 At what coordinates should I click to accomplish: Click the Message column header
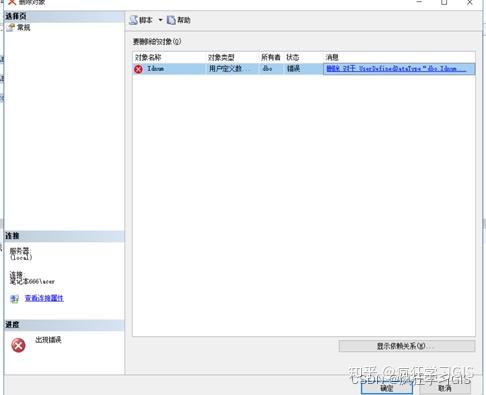click(x=332, y=57)
